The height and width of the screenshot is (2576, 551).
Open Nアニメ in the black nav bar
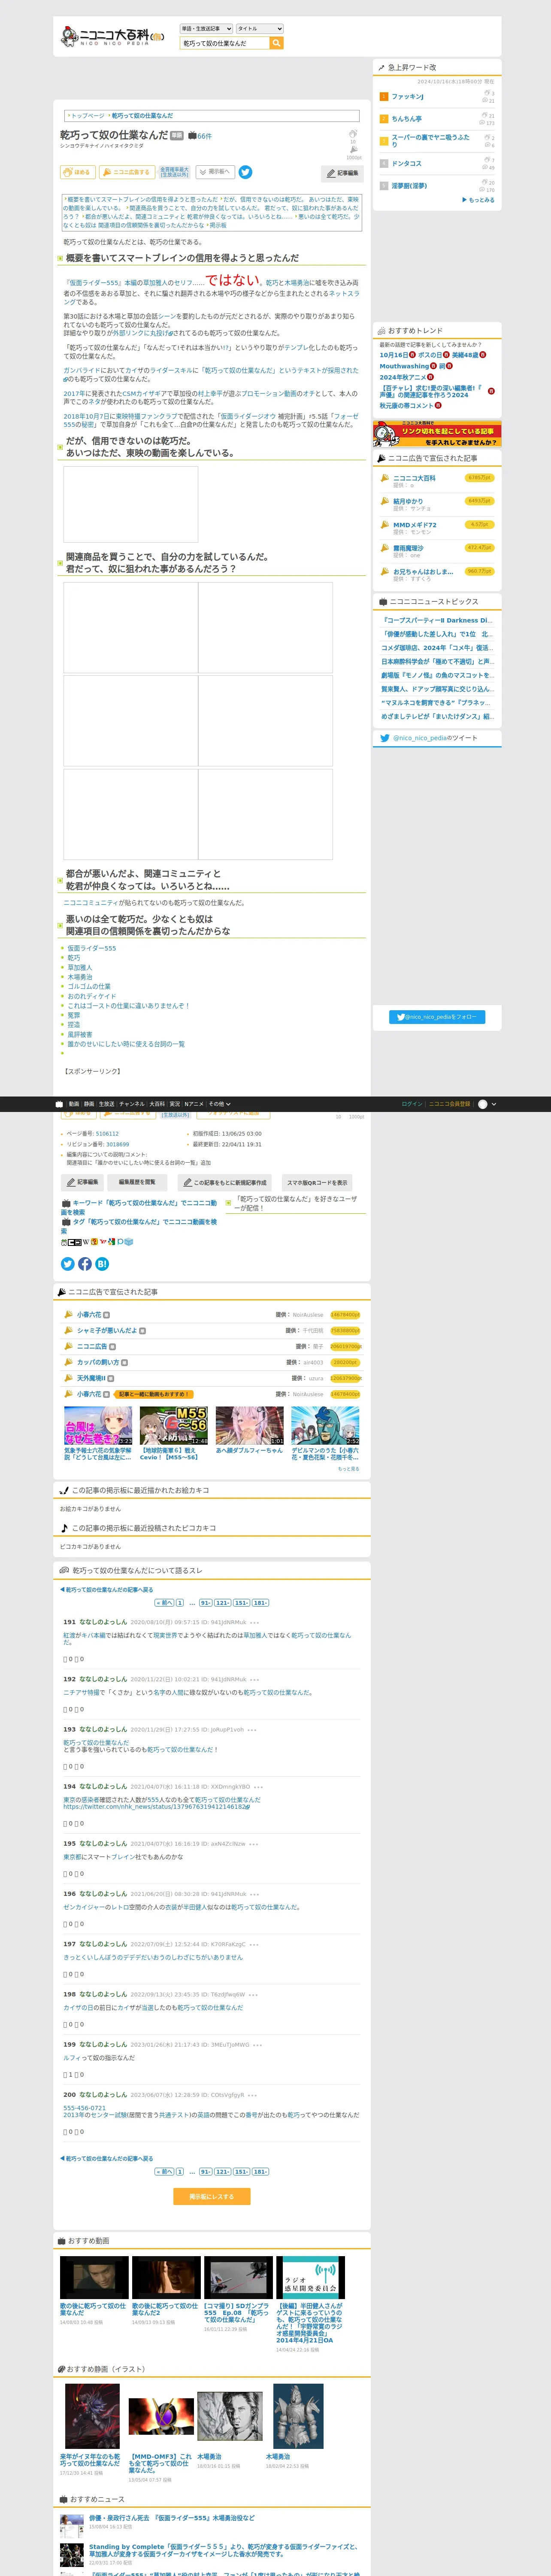click(194, 1104)
